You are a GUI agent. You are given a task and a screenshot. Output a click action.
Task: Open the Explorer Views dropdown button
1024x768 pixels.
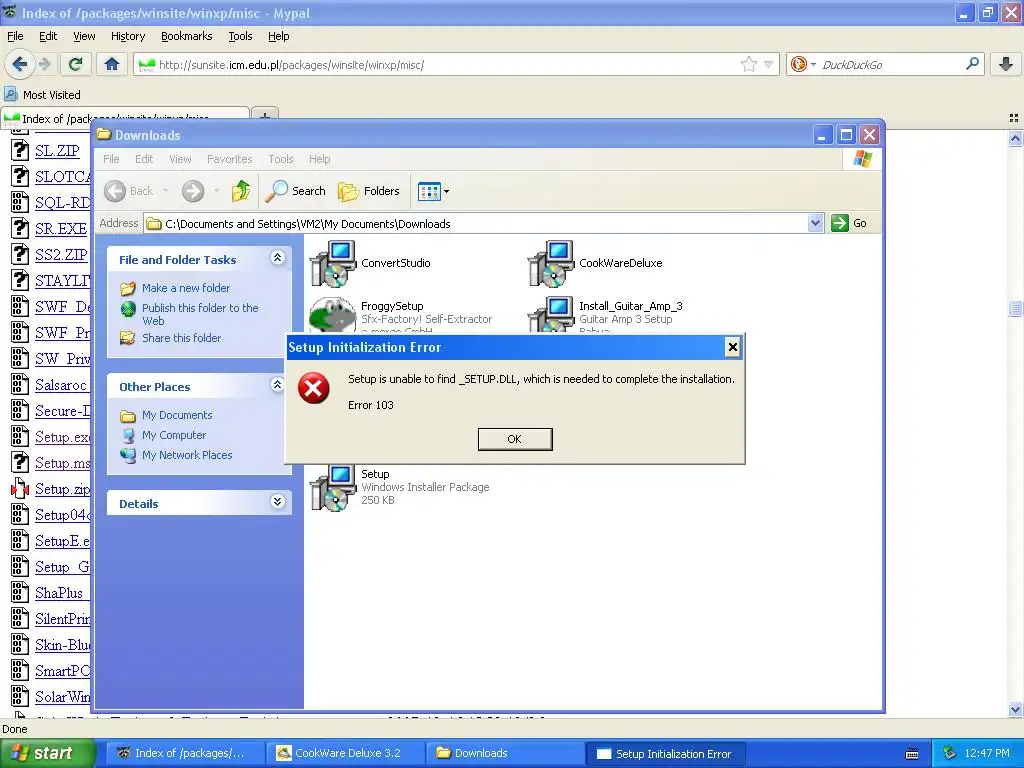tap(433, 191)
